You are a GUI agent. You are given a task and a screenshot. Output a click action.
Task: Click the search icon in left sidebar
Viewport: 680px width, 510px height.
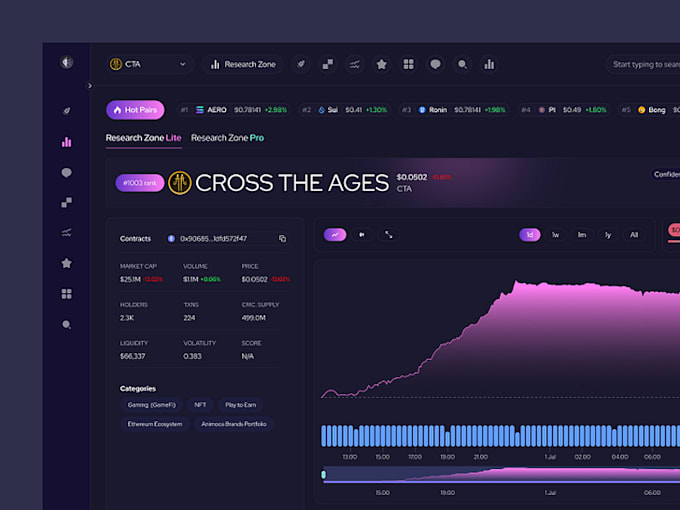pyautogui.click(x=66, y=324)
